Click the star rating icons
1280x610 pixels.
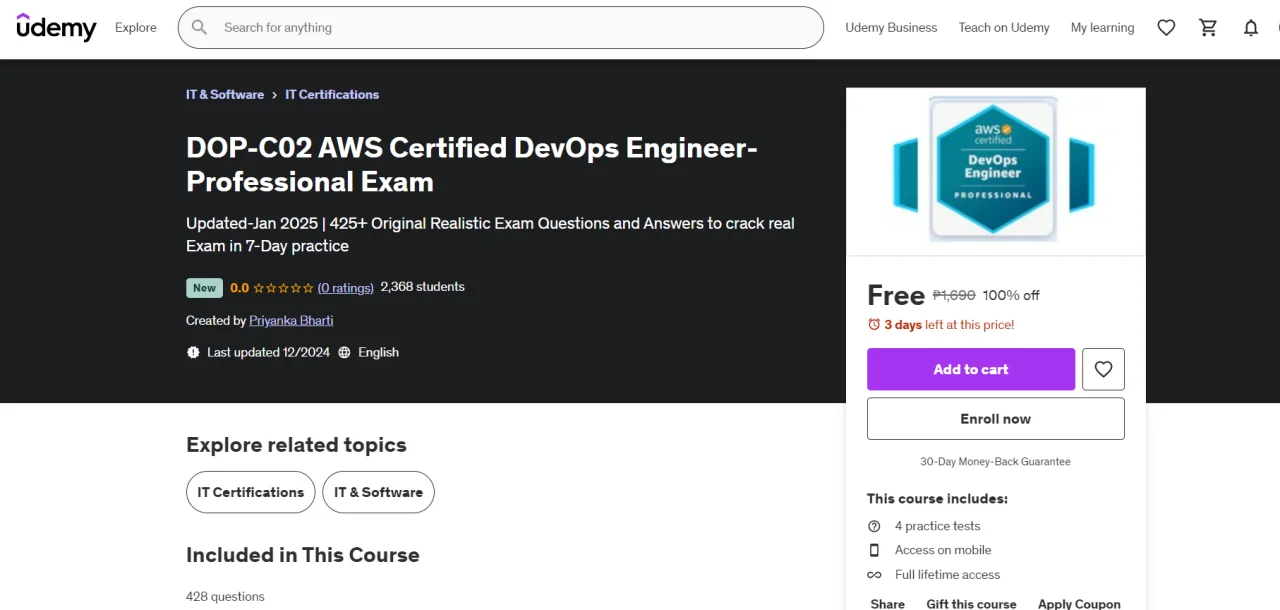coord(283,288)
